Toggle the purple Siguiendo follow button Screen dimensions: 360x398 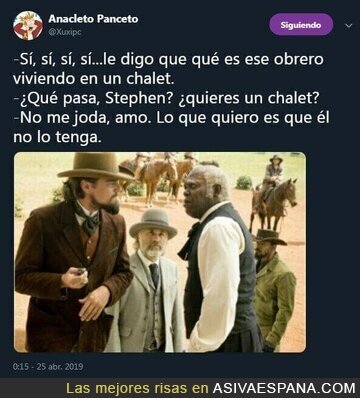pyautogui.click(x=301, y=25)
